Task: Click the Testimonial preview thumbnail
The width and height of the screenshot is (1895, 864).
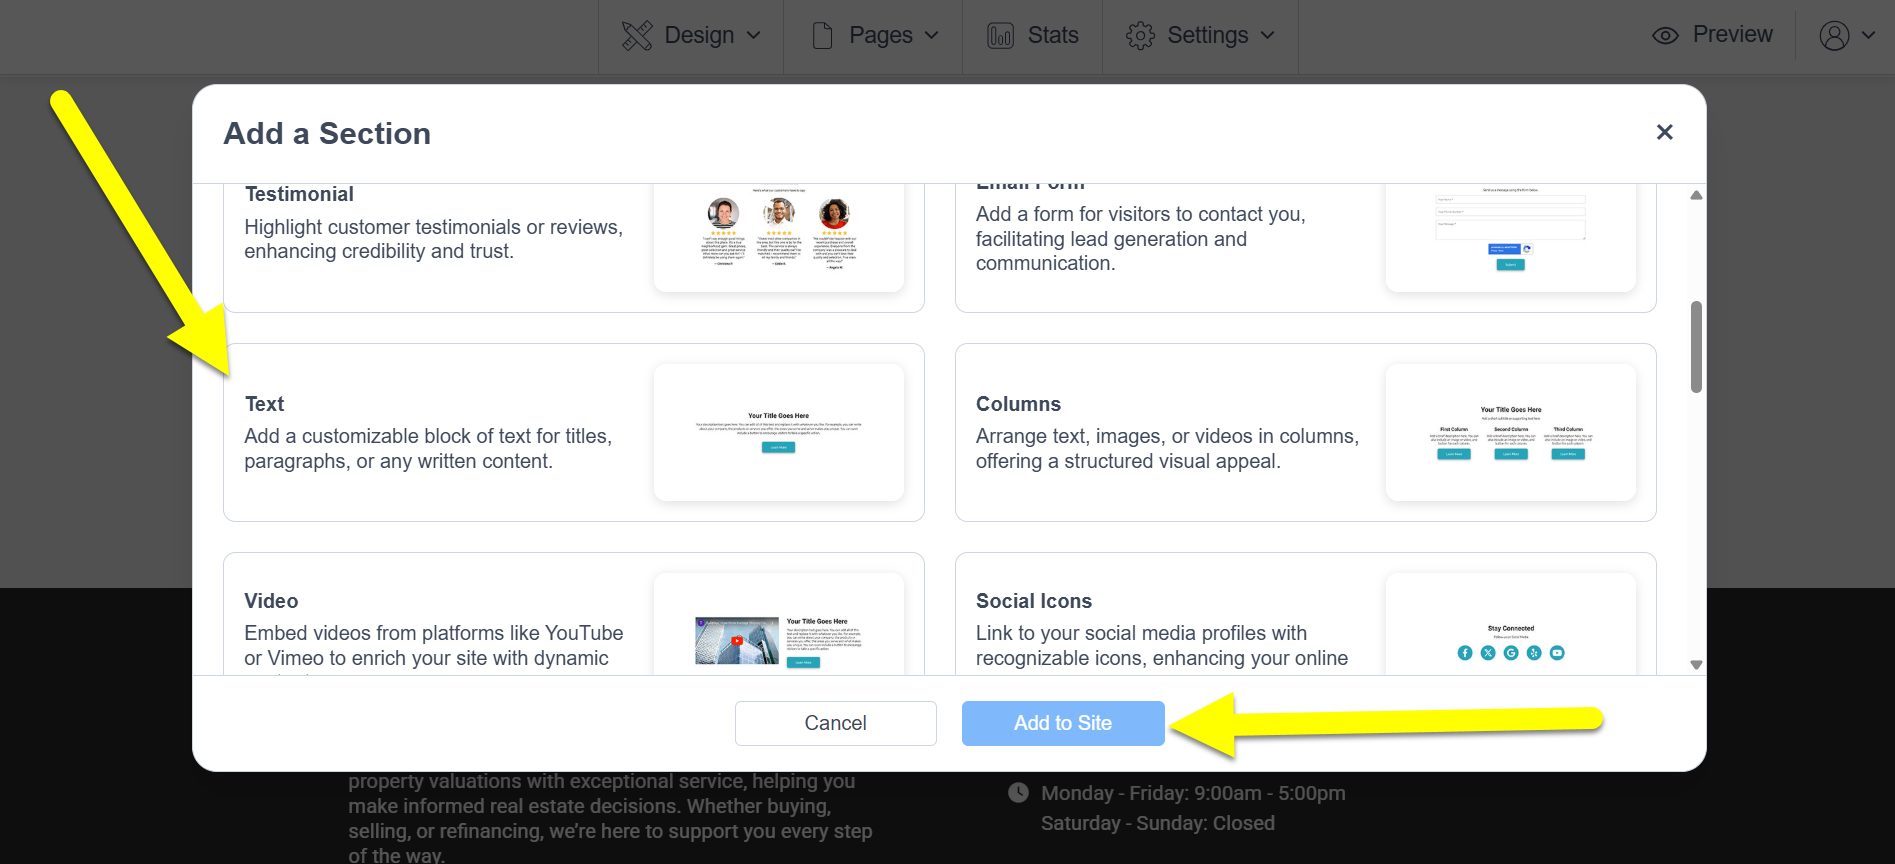Action: (x=779, y=238)
